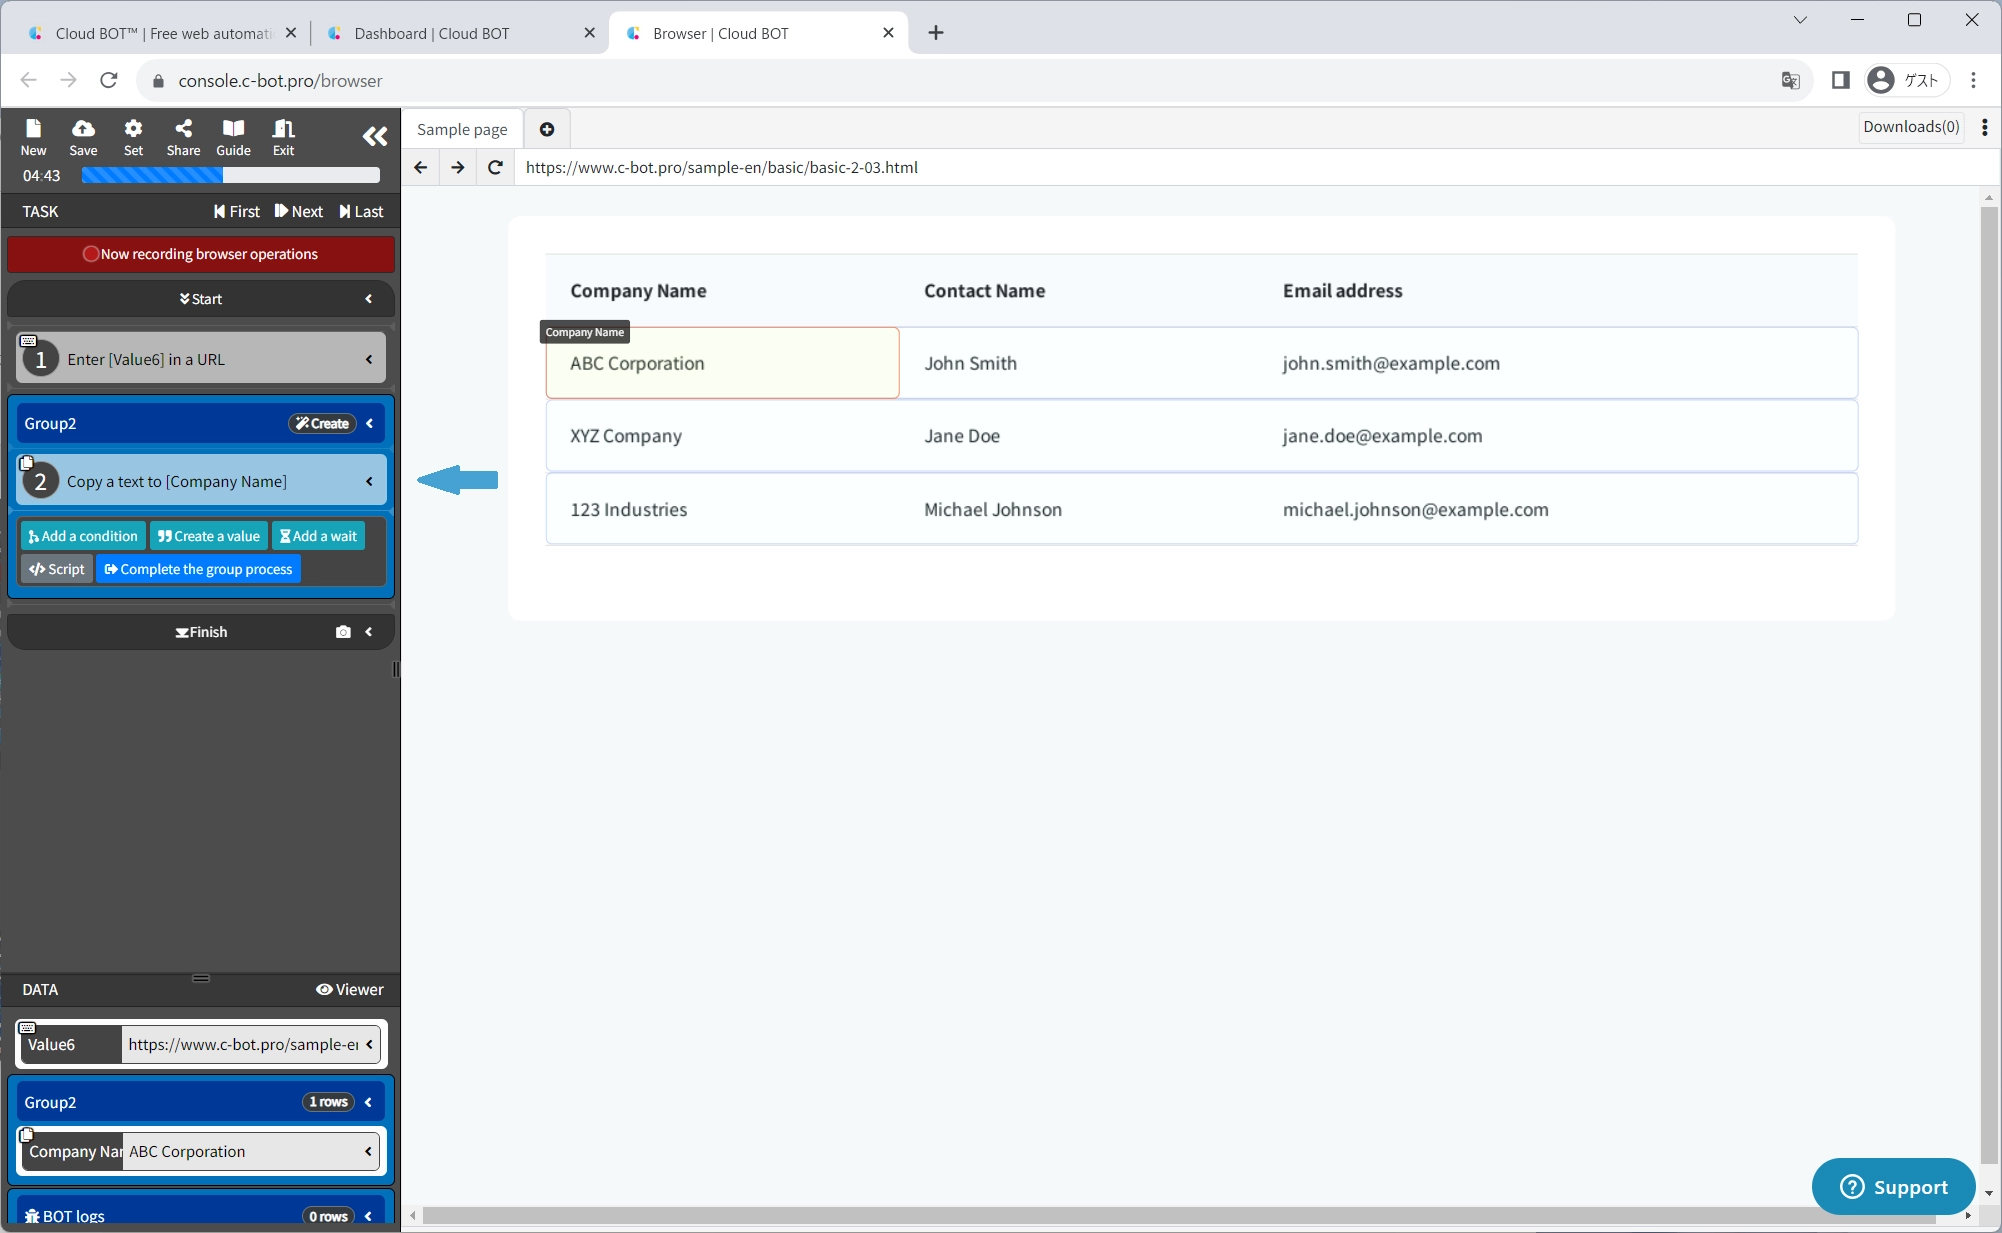The width and height of the screenshot is (2002, 1233).
Task: Click the Add a condition button
Action: 83,536
